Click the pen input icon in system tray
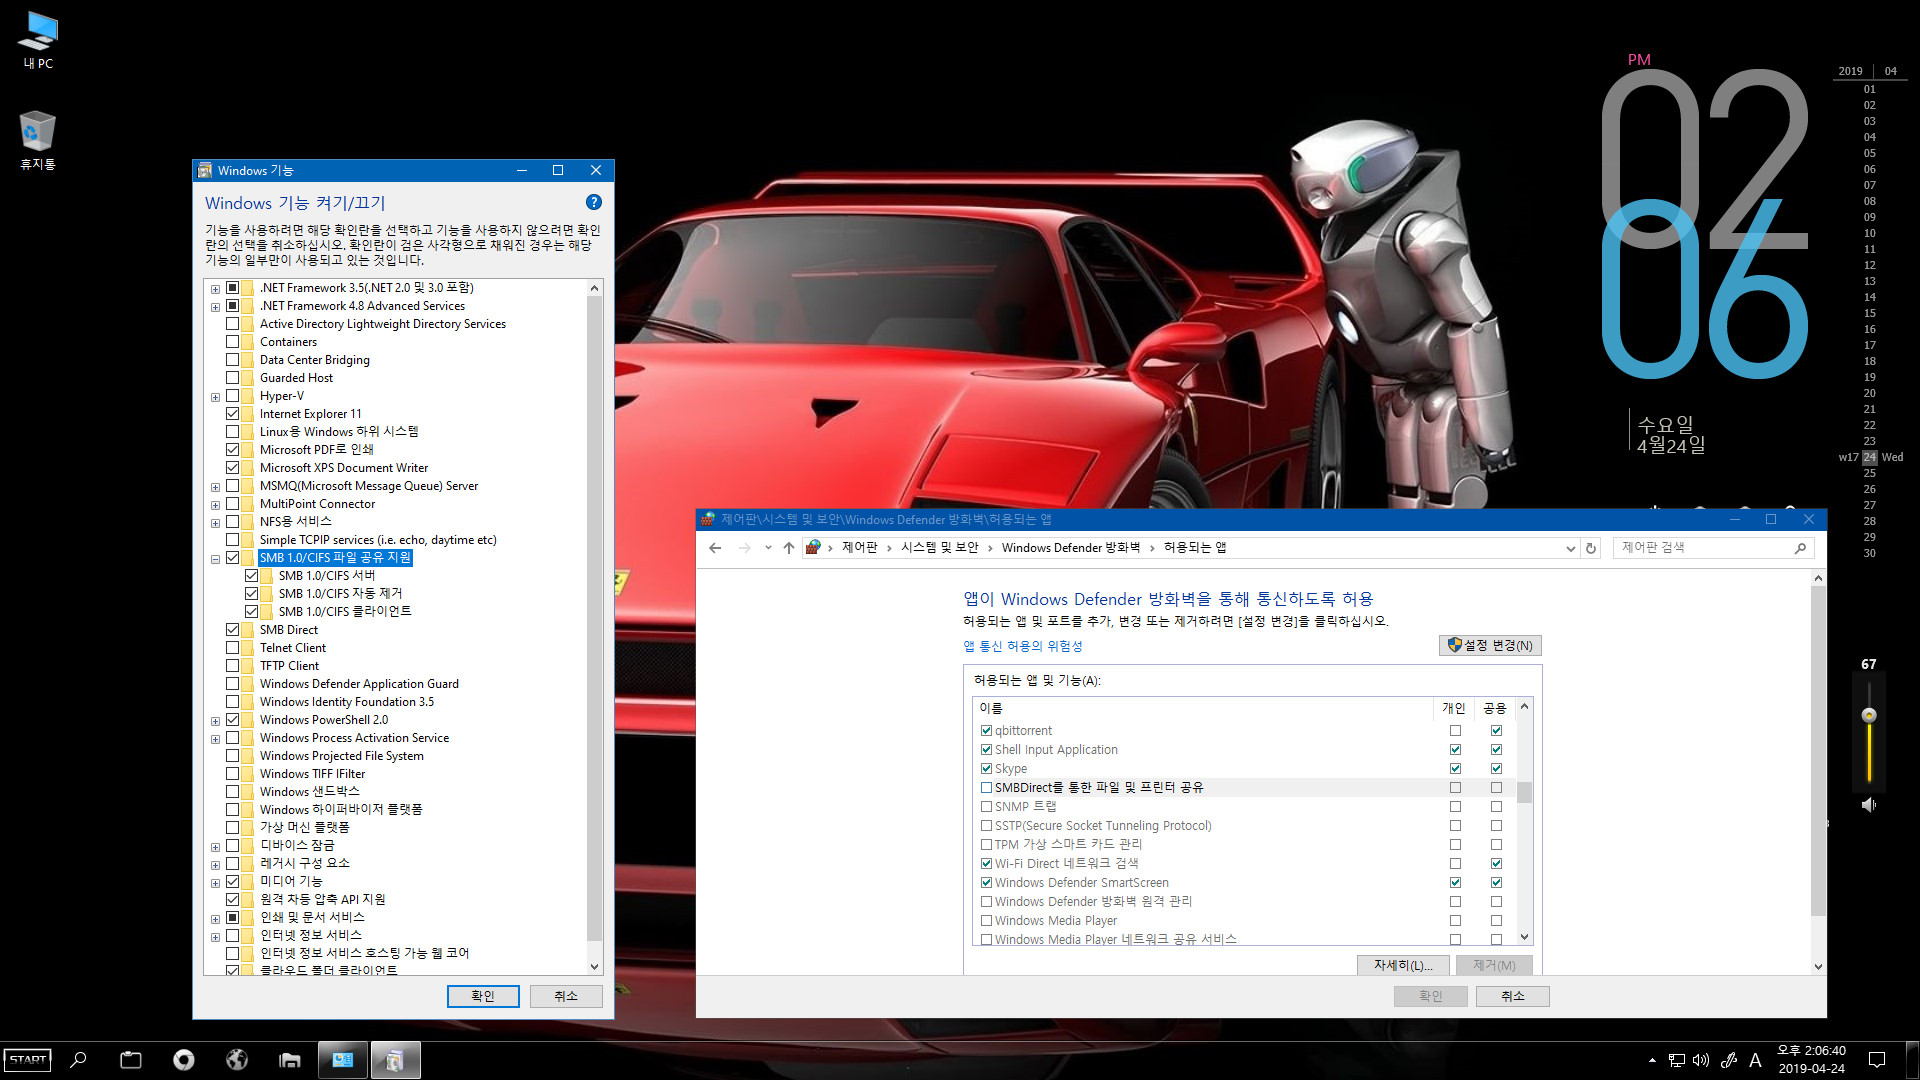This screenshot has height=1080, width=1920. pos(1728,1060)
